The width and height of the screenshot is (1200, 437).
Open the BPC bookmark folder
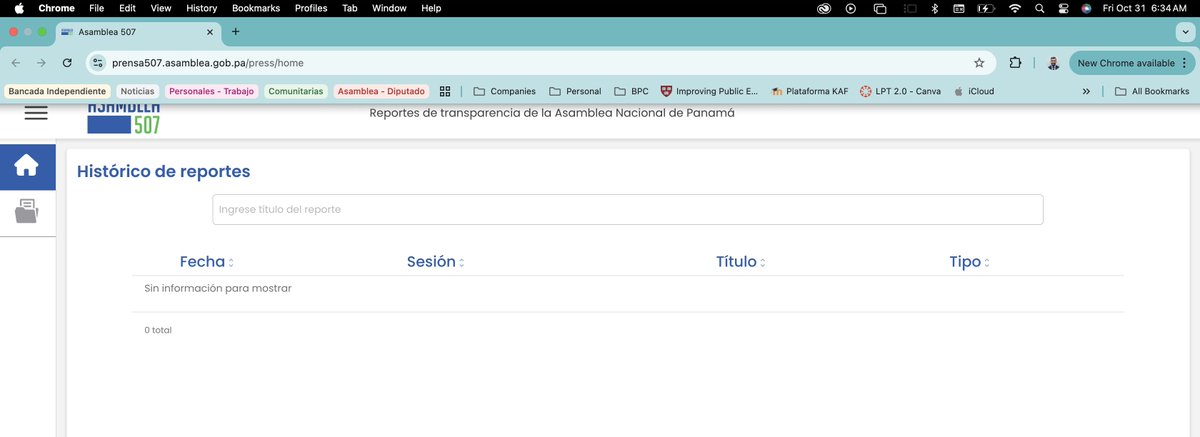click(x=631, y=91)
